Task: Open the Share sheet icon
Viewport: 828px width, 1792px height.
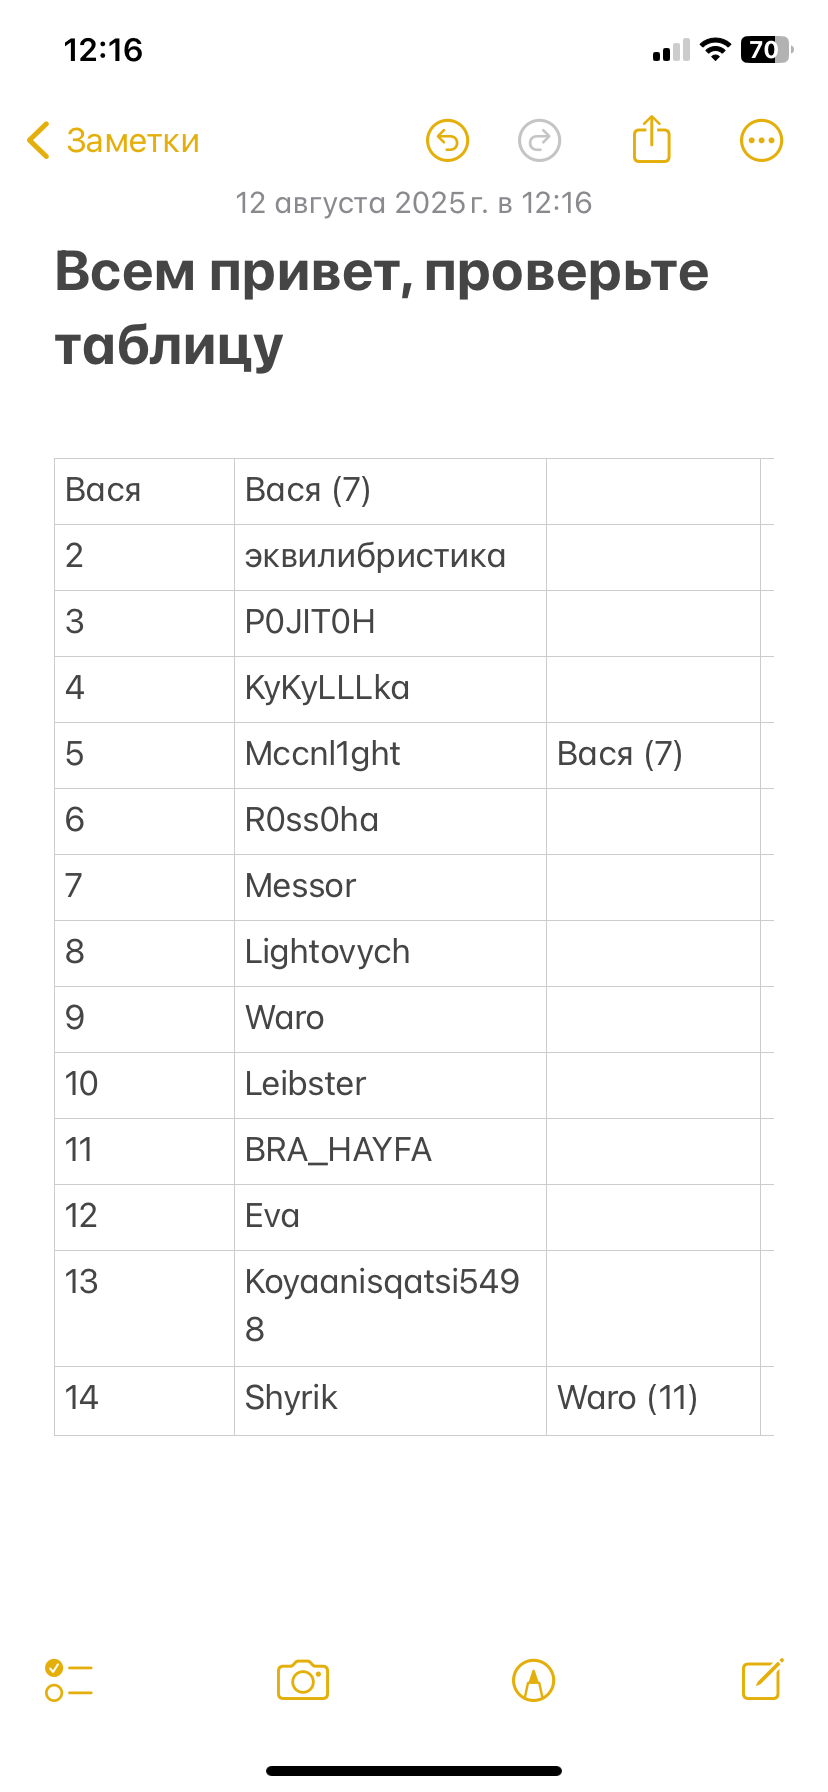Action: tap(651, 139)
